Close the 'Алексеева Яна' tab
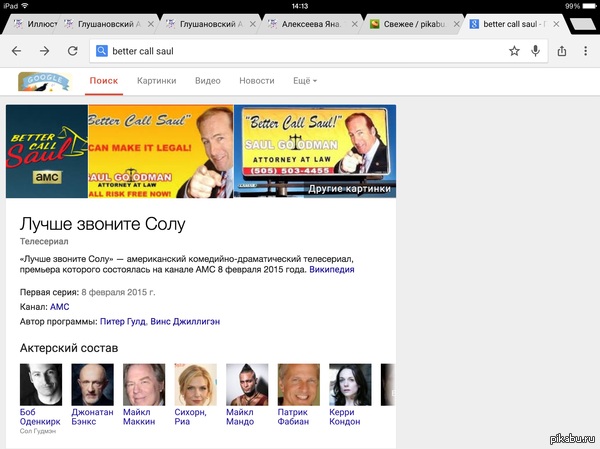Image resolution: width=600 pixels, height=449 pixels. pyautogui.click(x=355, y=24)
